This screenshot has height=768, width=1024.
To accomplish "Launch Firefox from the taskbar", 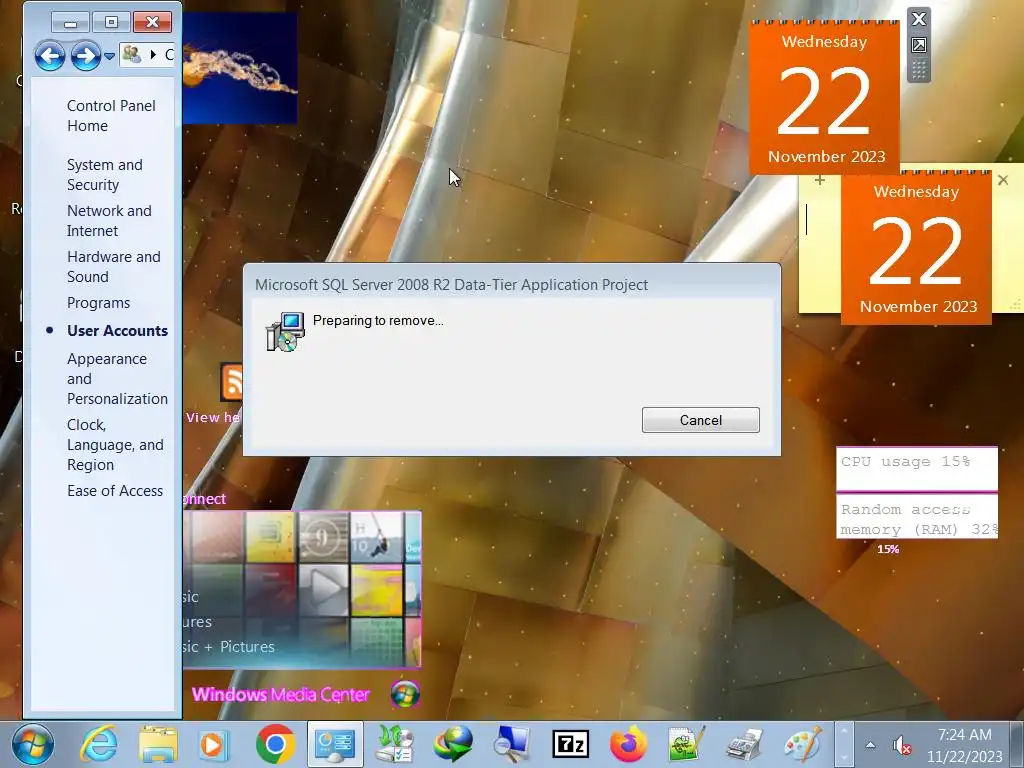I will click(628, 744).
